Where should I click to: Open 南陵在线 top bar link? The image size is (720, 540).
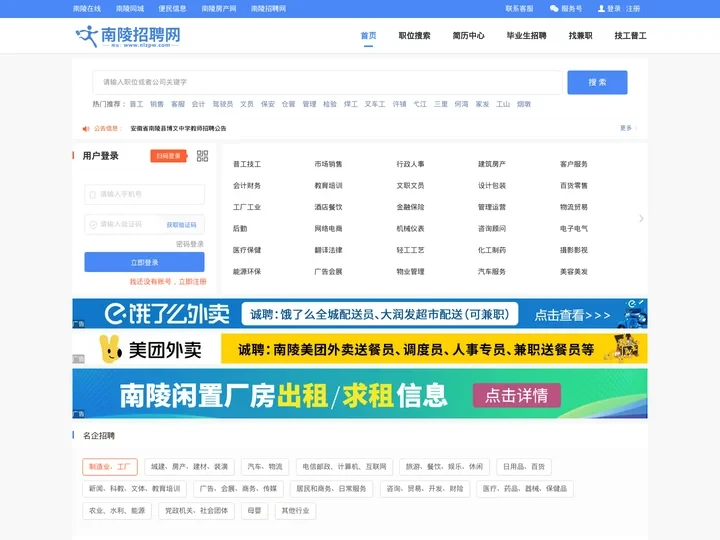pos(87,9)
